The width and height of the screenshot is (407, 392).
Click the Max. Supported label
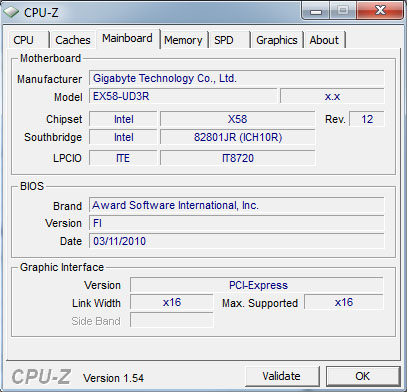tap(260, 303)
